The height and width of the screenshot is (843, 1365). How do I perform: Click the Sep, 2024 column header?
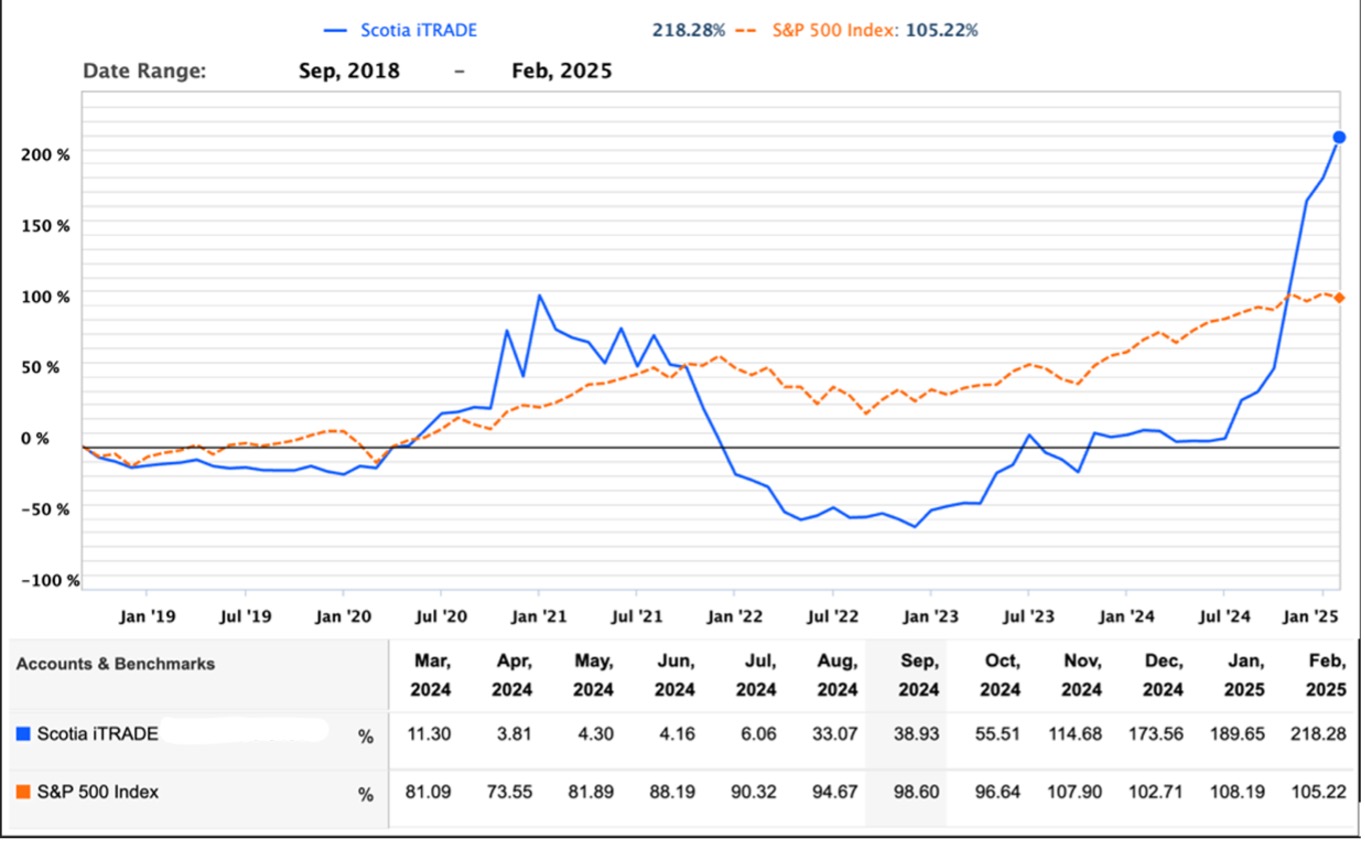(919, 675)
